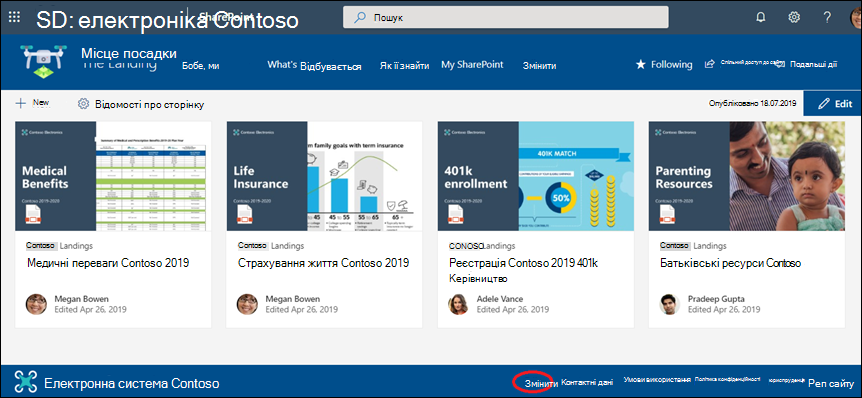This screenshot has width=862, height=398.
Task: Open the Реп сайту footer link
Action: (831, 383)
